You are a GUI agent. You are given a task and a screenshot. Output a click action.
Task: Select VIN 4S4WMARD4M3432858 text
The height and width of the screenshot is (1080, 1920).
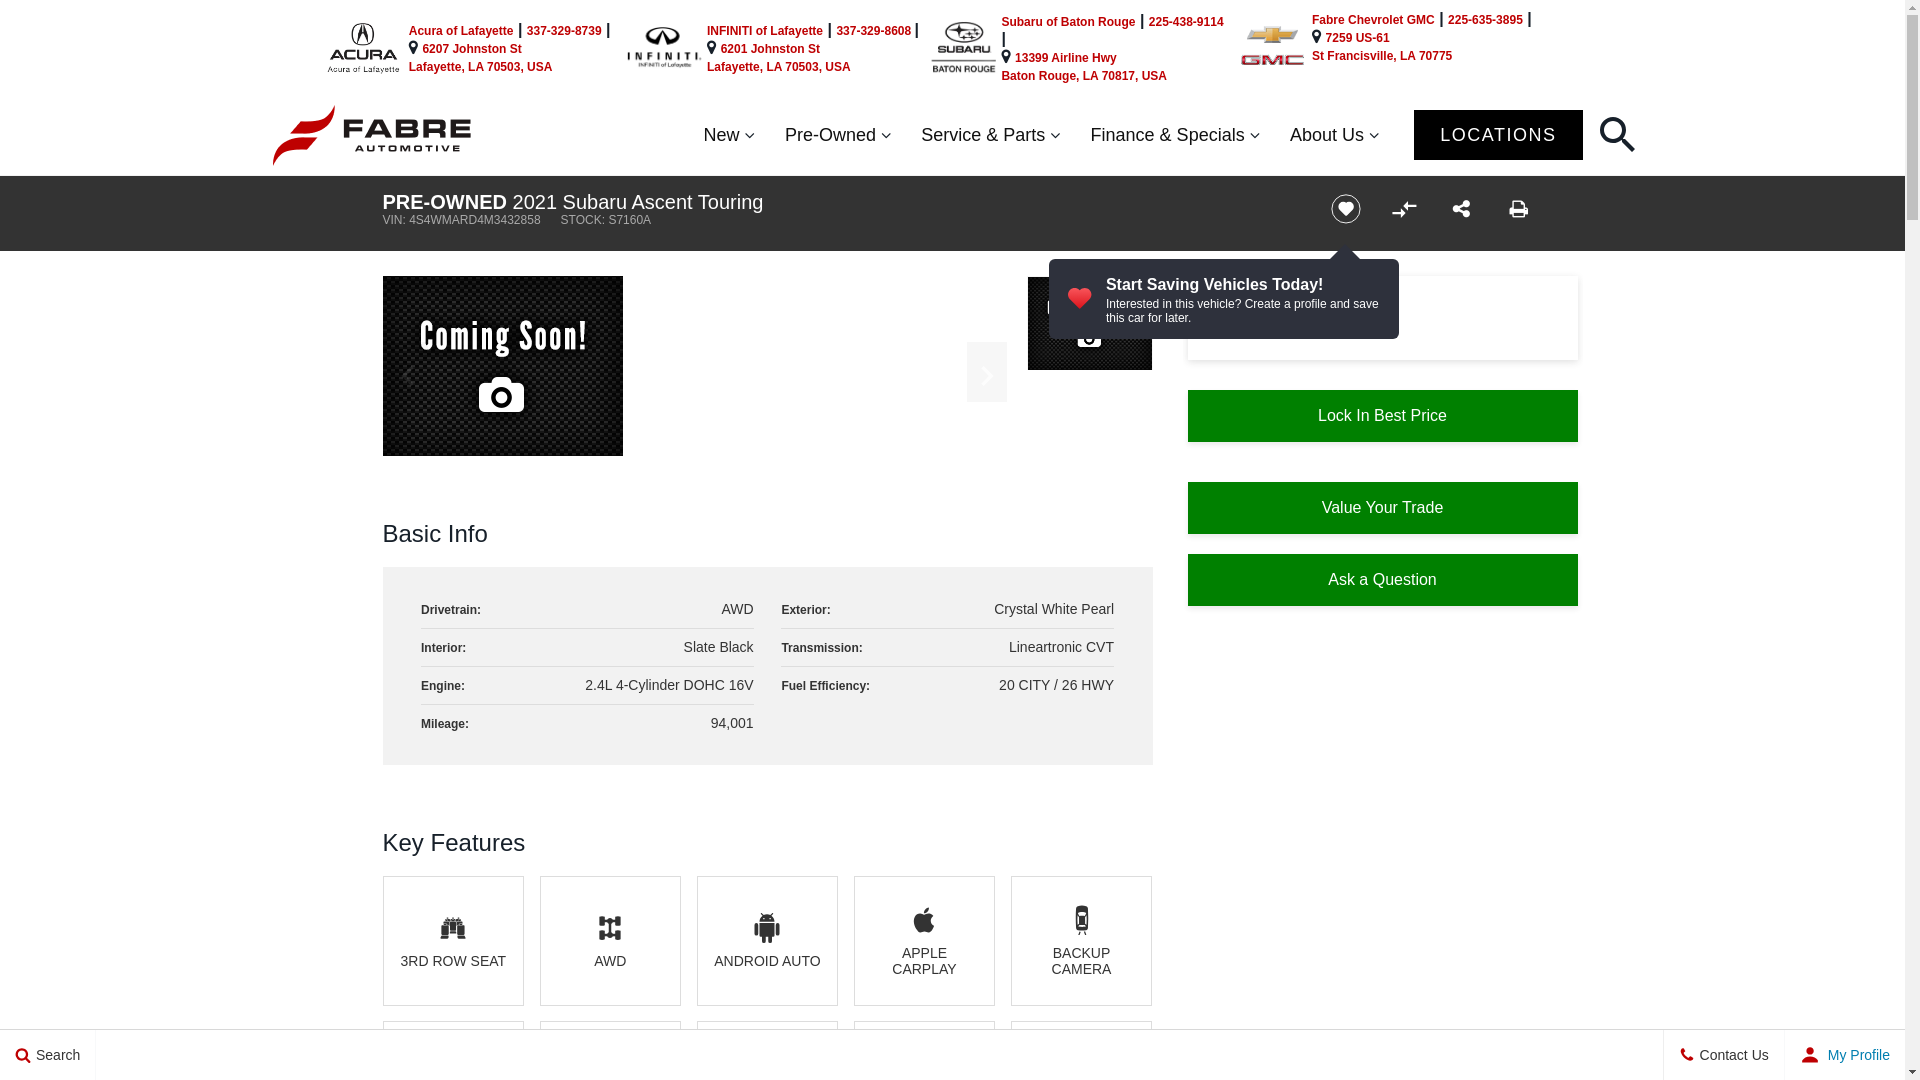(461, 220)
